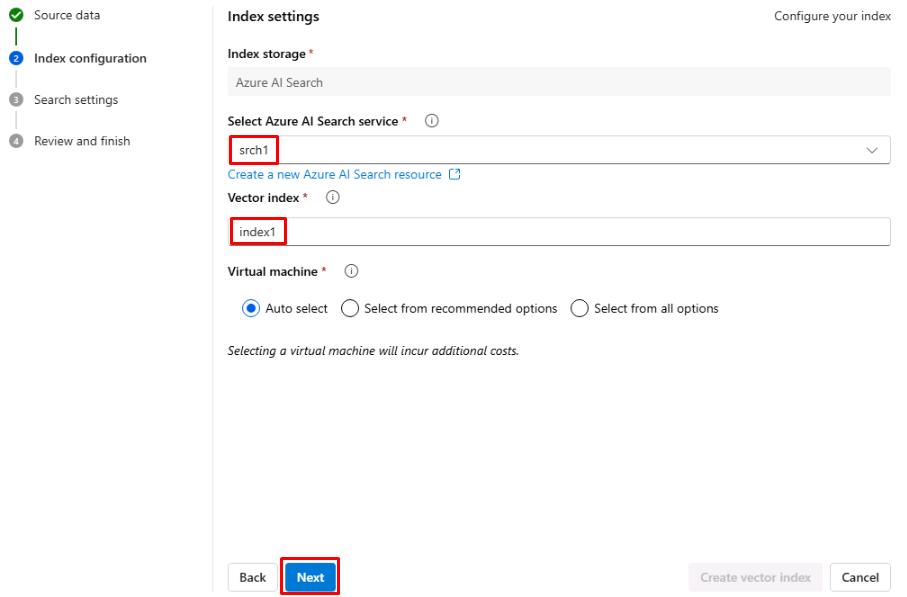Click the Vector index field containing index1
The width and height of the screenshot is (907, 597).
pyautogui.click(x=559, y=232)
